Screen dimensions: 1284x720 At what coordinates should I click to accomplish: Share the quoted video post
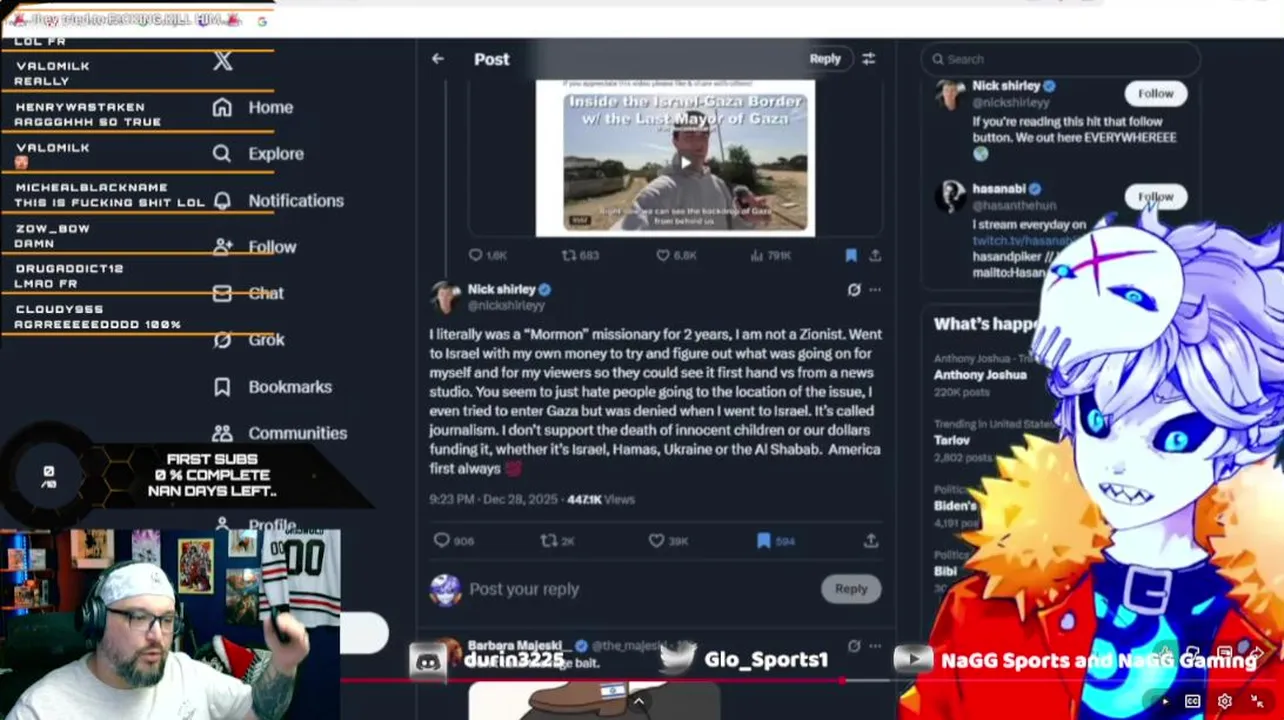(875, 256)
